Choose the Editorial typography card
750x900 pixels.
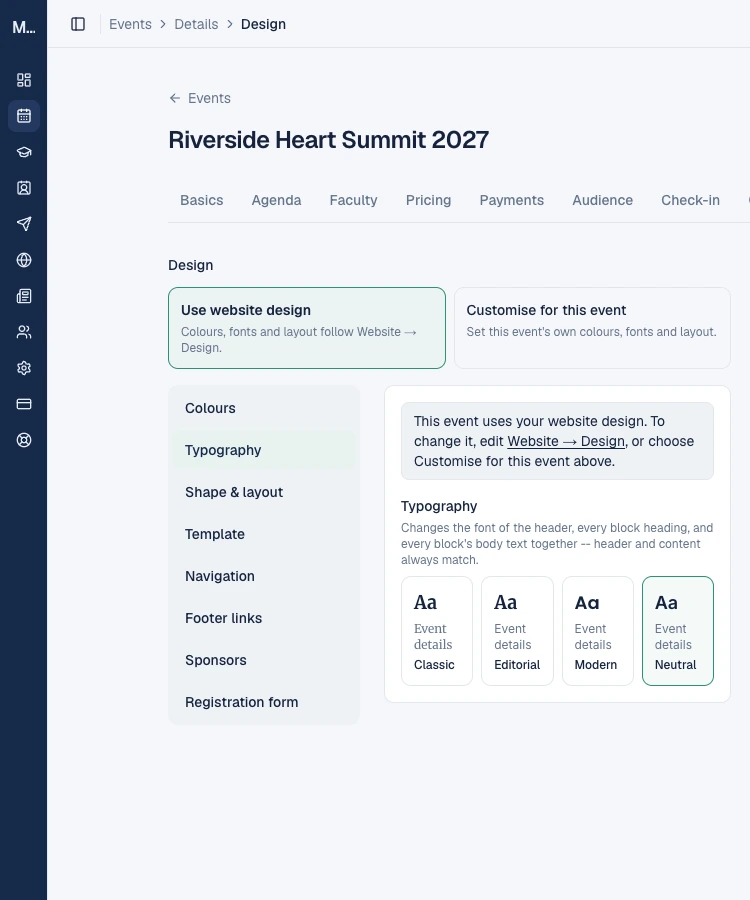click(x=517, y=631)
